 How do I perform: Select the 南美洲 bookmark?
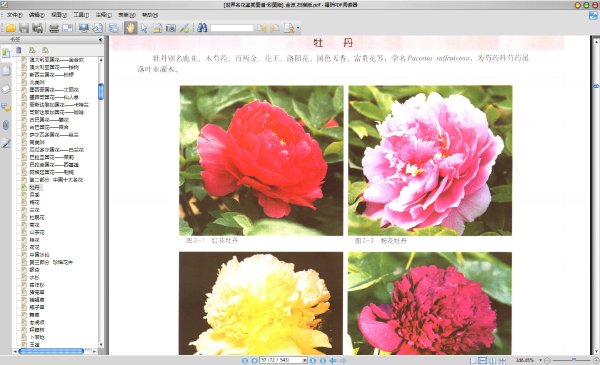[x=37, y=142]
